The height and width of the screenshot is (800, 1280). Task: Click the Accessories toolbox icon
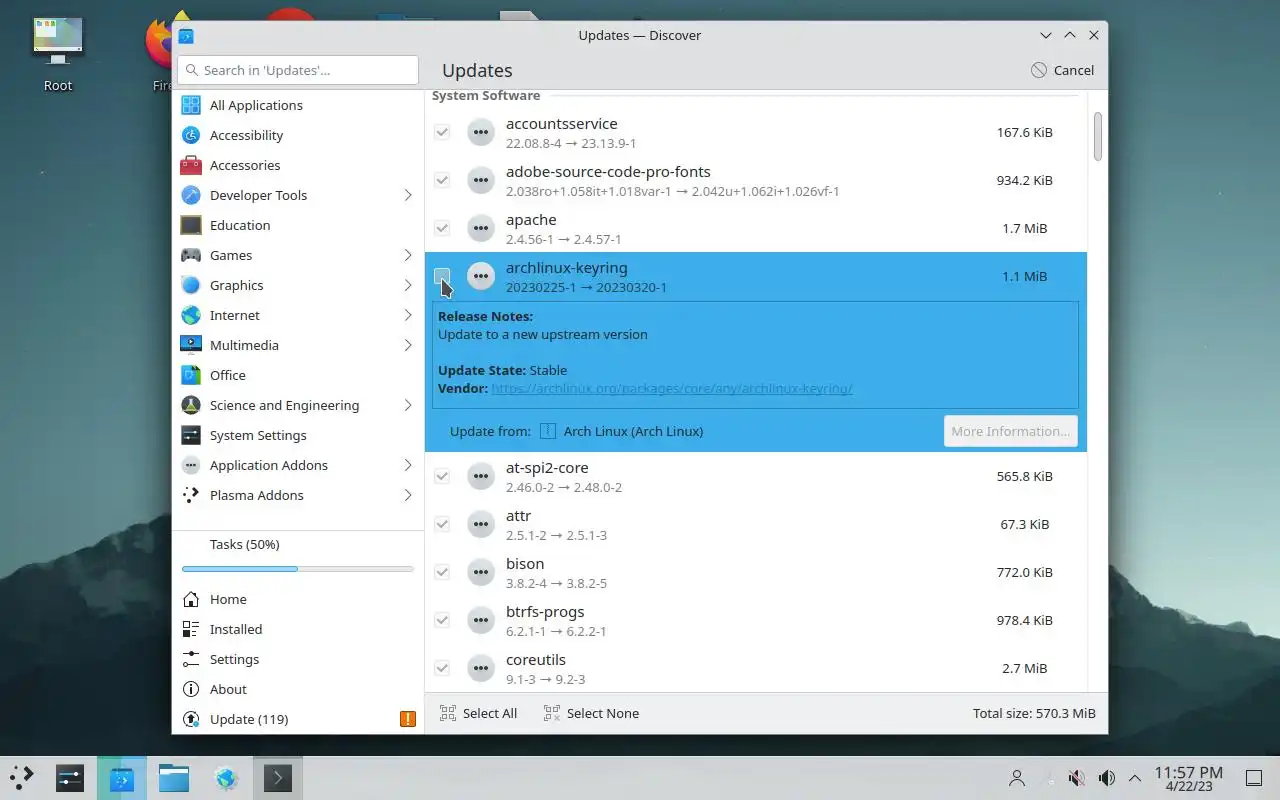[x=191, y=165]
